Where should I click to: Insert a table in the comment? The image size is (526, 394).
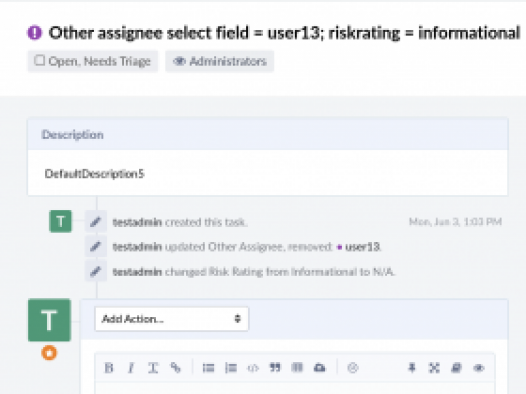point(297,368)
